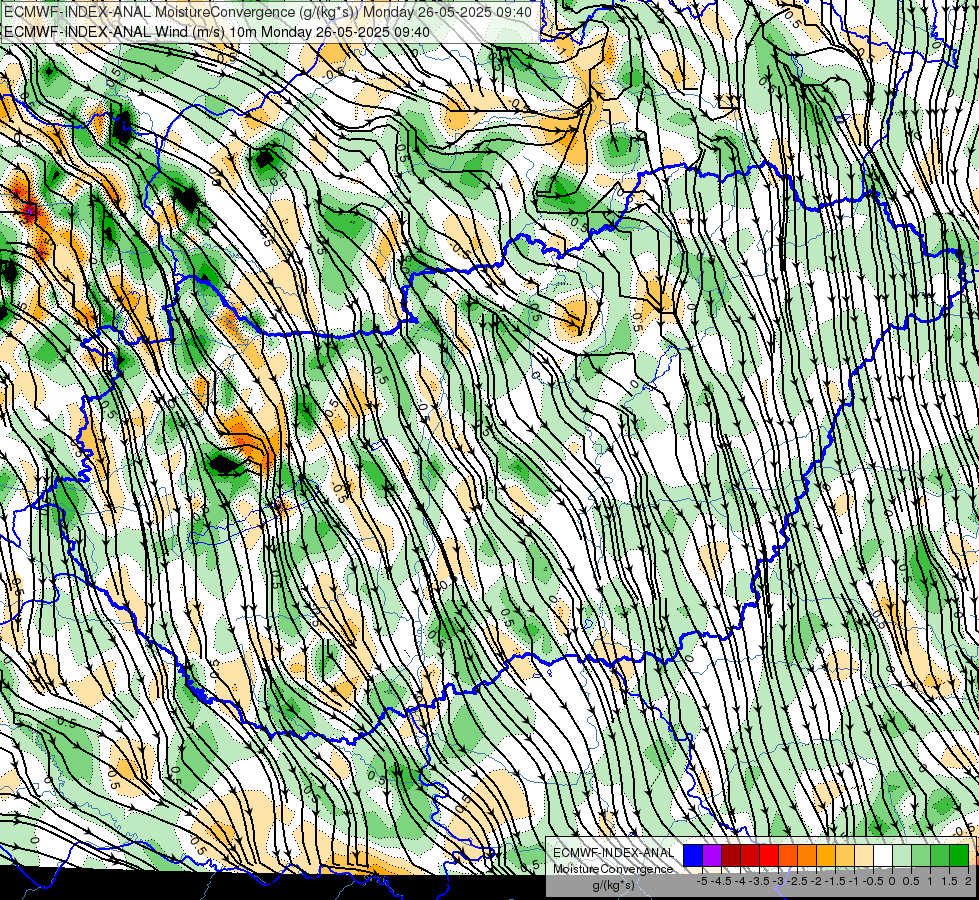Click the Wind (m/s) 10m title line
The width and height of the screenshot is (979, 900).
pyautogui.click(x=217, y=31)
